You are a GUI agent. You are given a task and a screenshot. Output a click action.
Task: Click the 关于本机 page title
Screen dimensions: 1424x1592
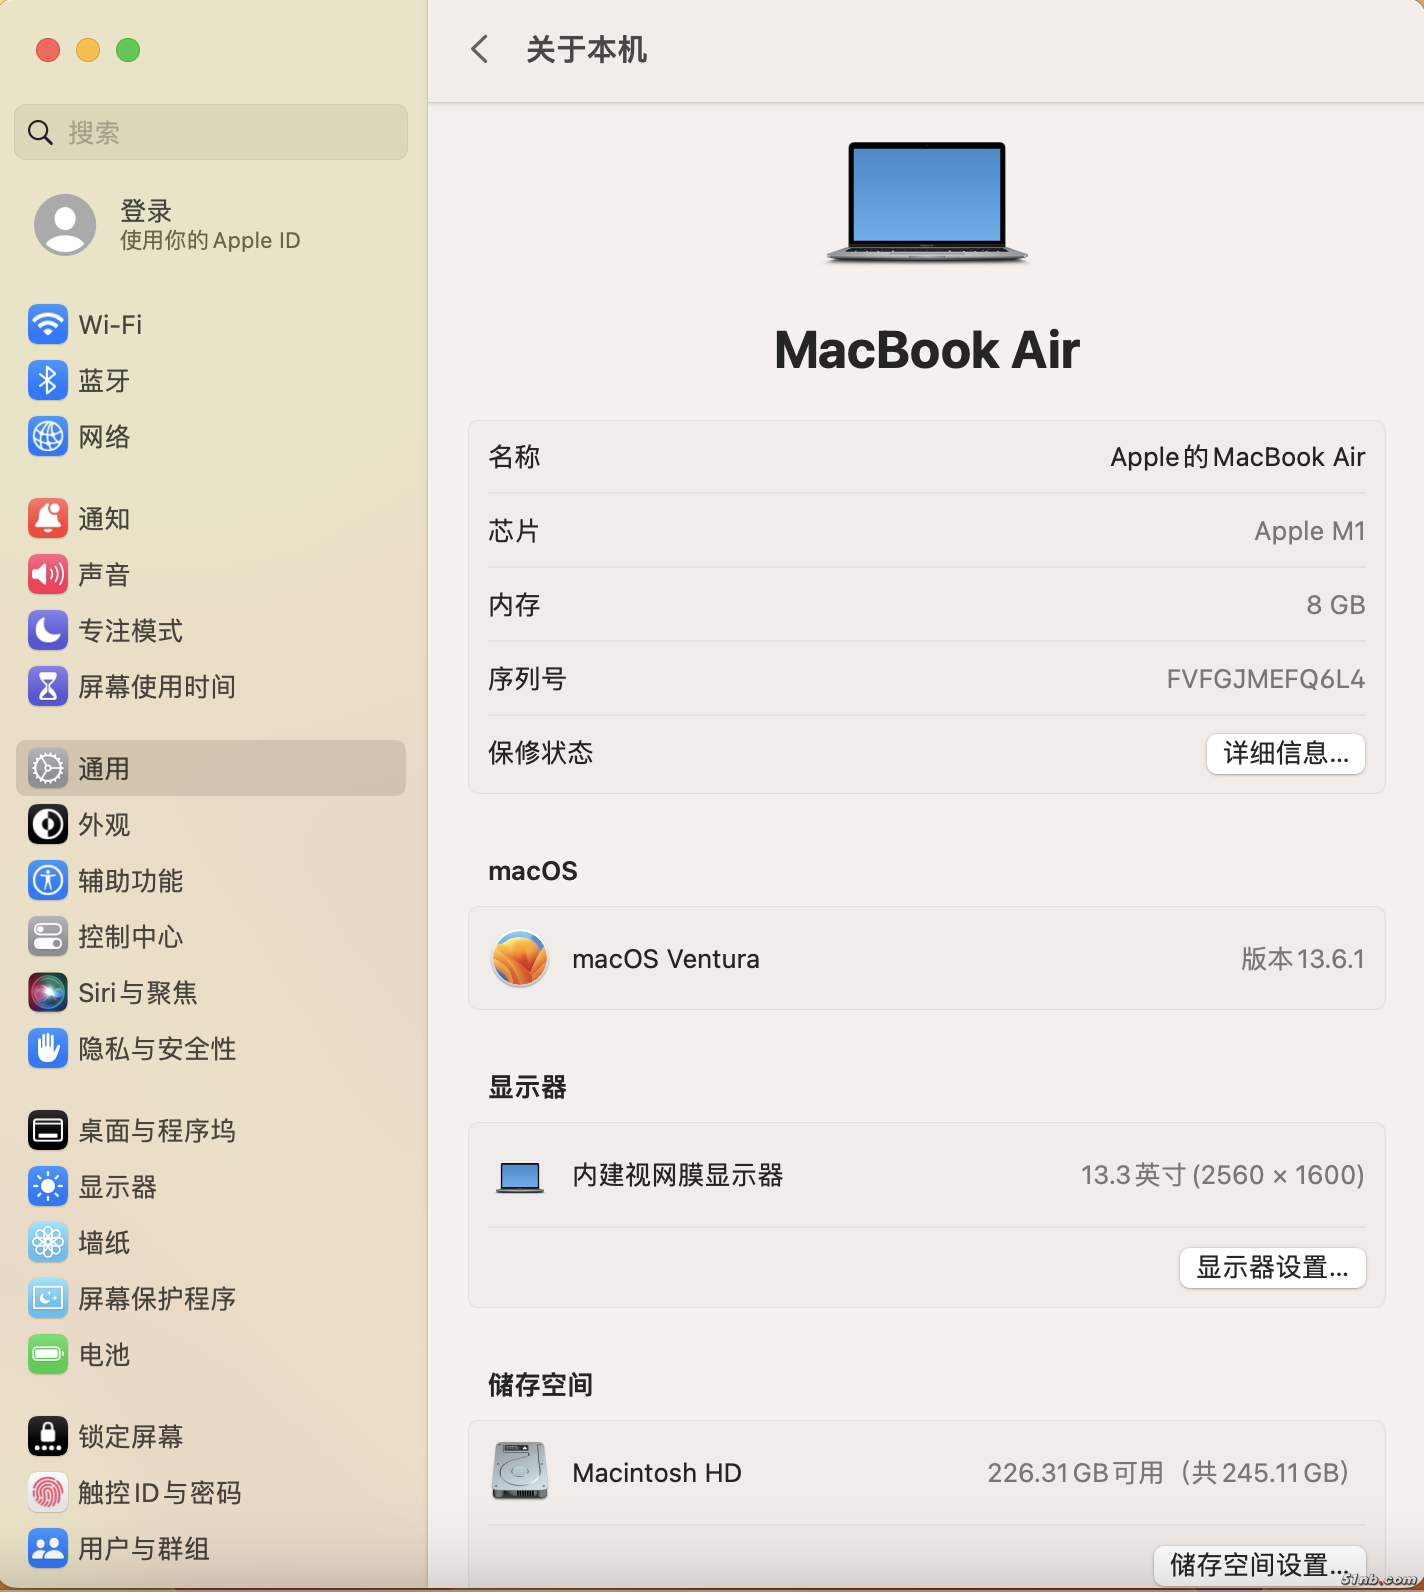coord(587,49)
